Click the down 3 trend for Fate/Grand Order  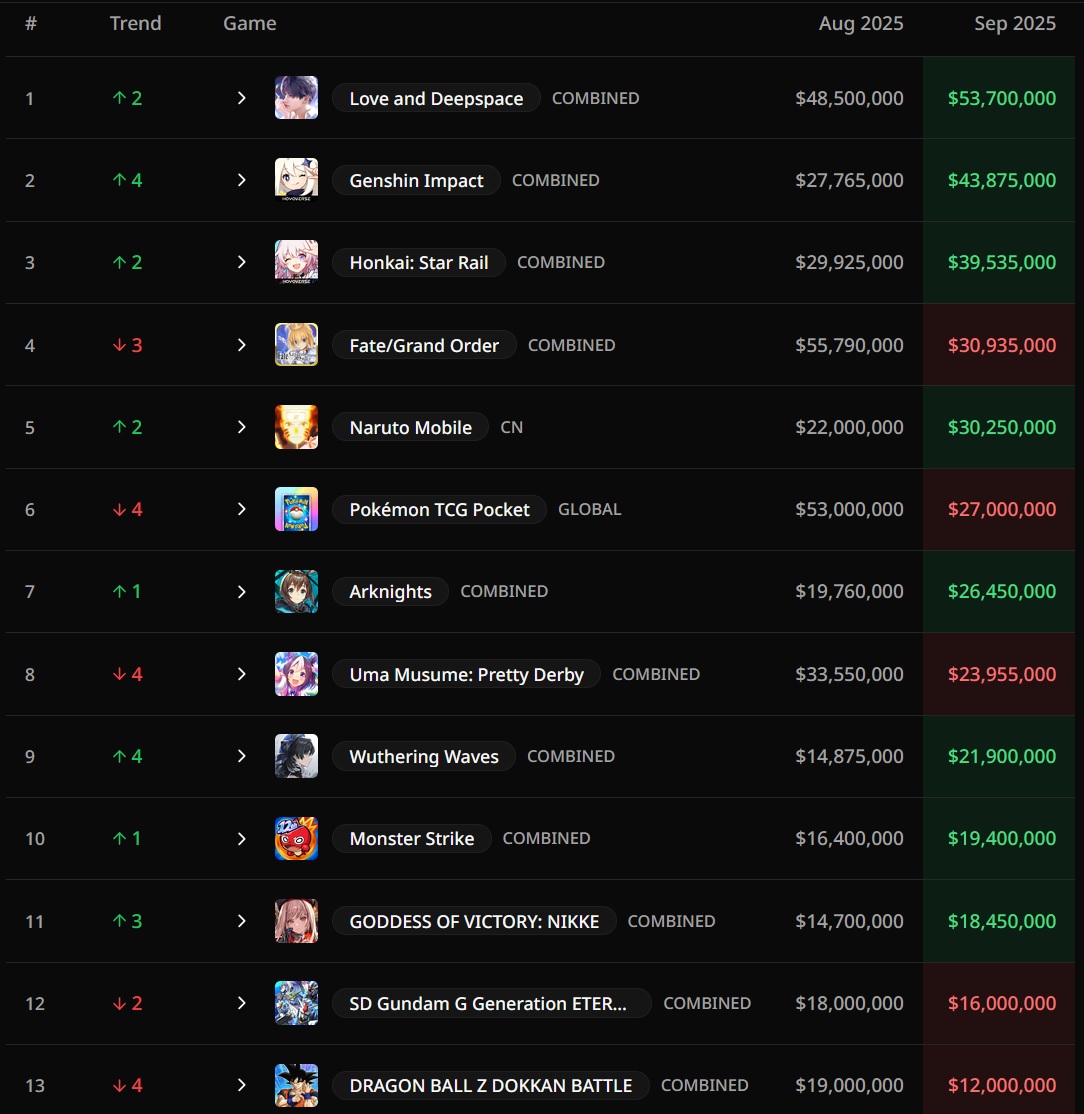(x=128, y=345)
